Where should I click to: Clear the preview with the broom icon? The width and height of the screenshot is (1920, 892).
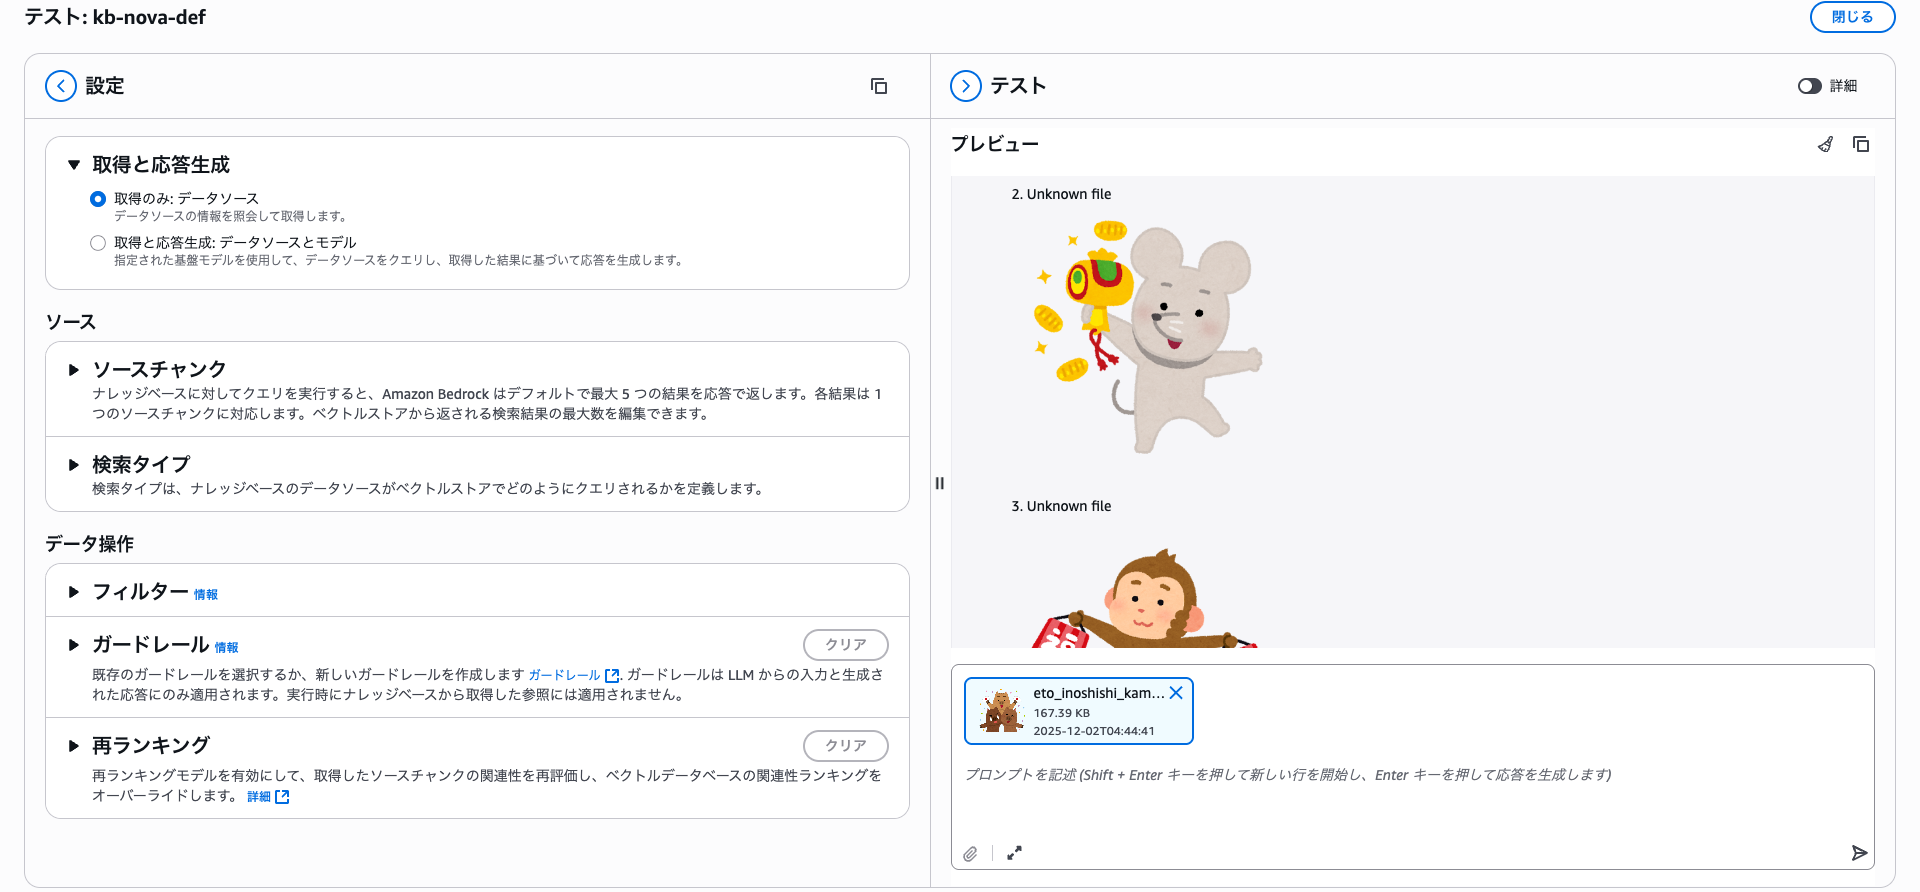[x=1825, y=144]
